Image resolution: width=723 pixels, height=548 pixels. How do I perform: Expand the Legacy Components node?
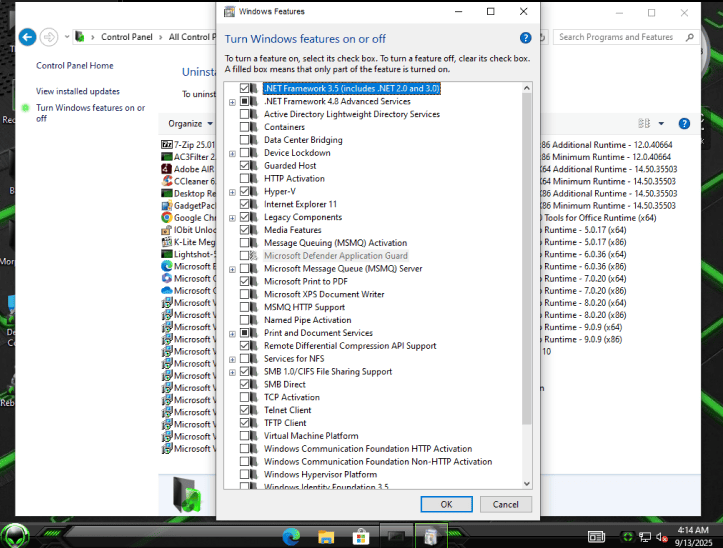coord(232,217)
